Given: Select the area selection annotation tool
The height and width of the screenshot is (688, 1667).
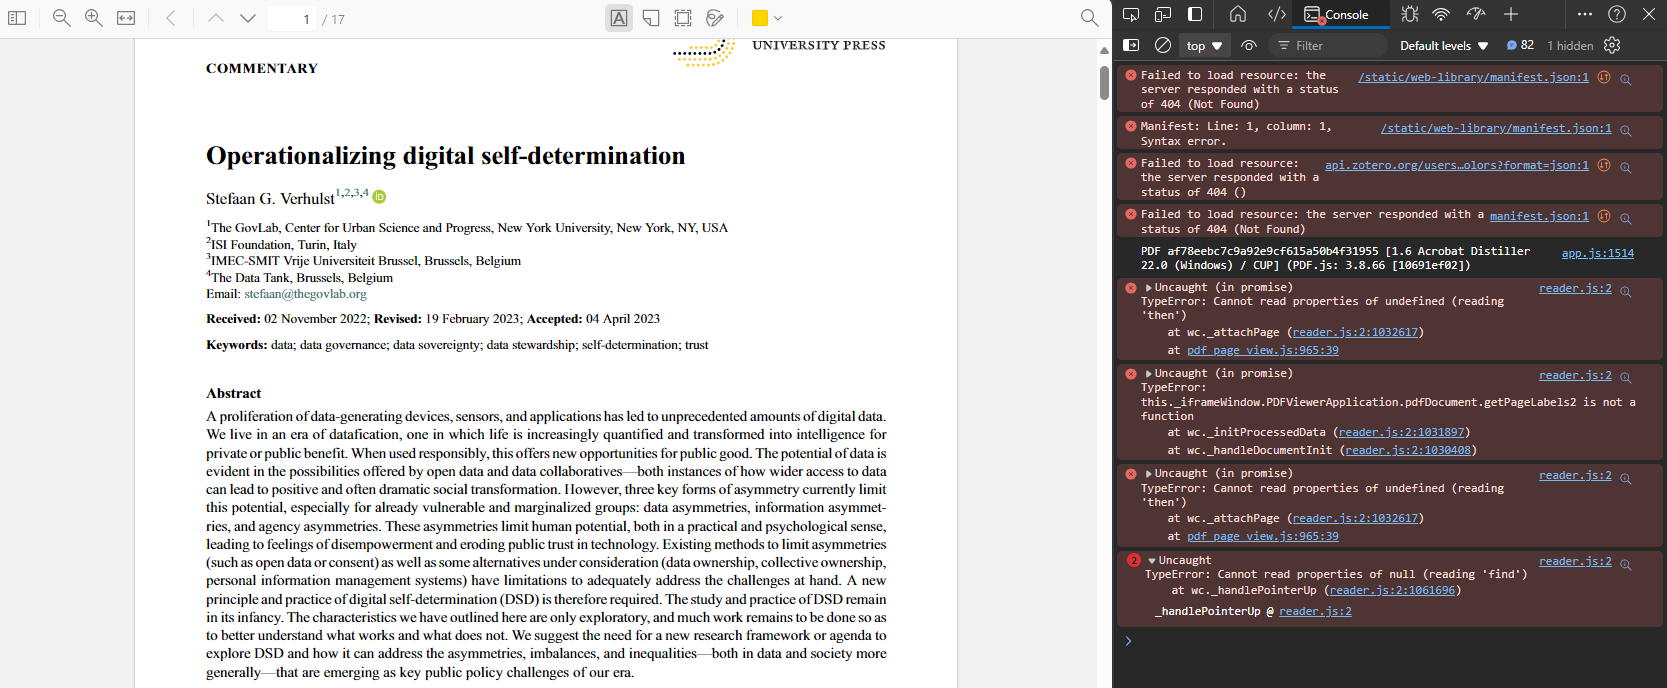Looking at the screenshot, I should click(683, 18).
